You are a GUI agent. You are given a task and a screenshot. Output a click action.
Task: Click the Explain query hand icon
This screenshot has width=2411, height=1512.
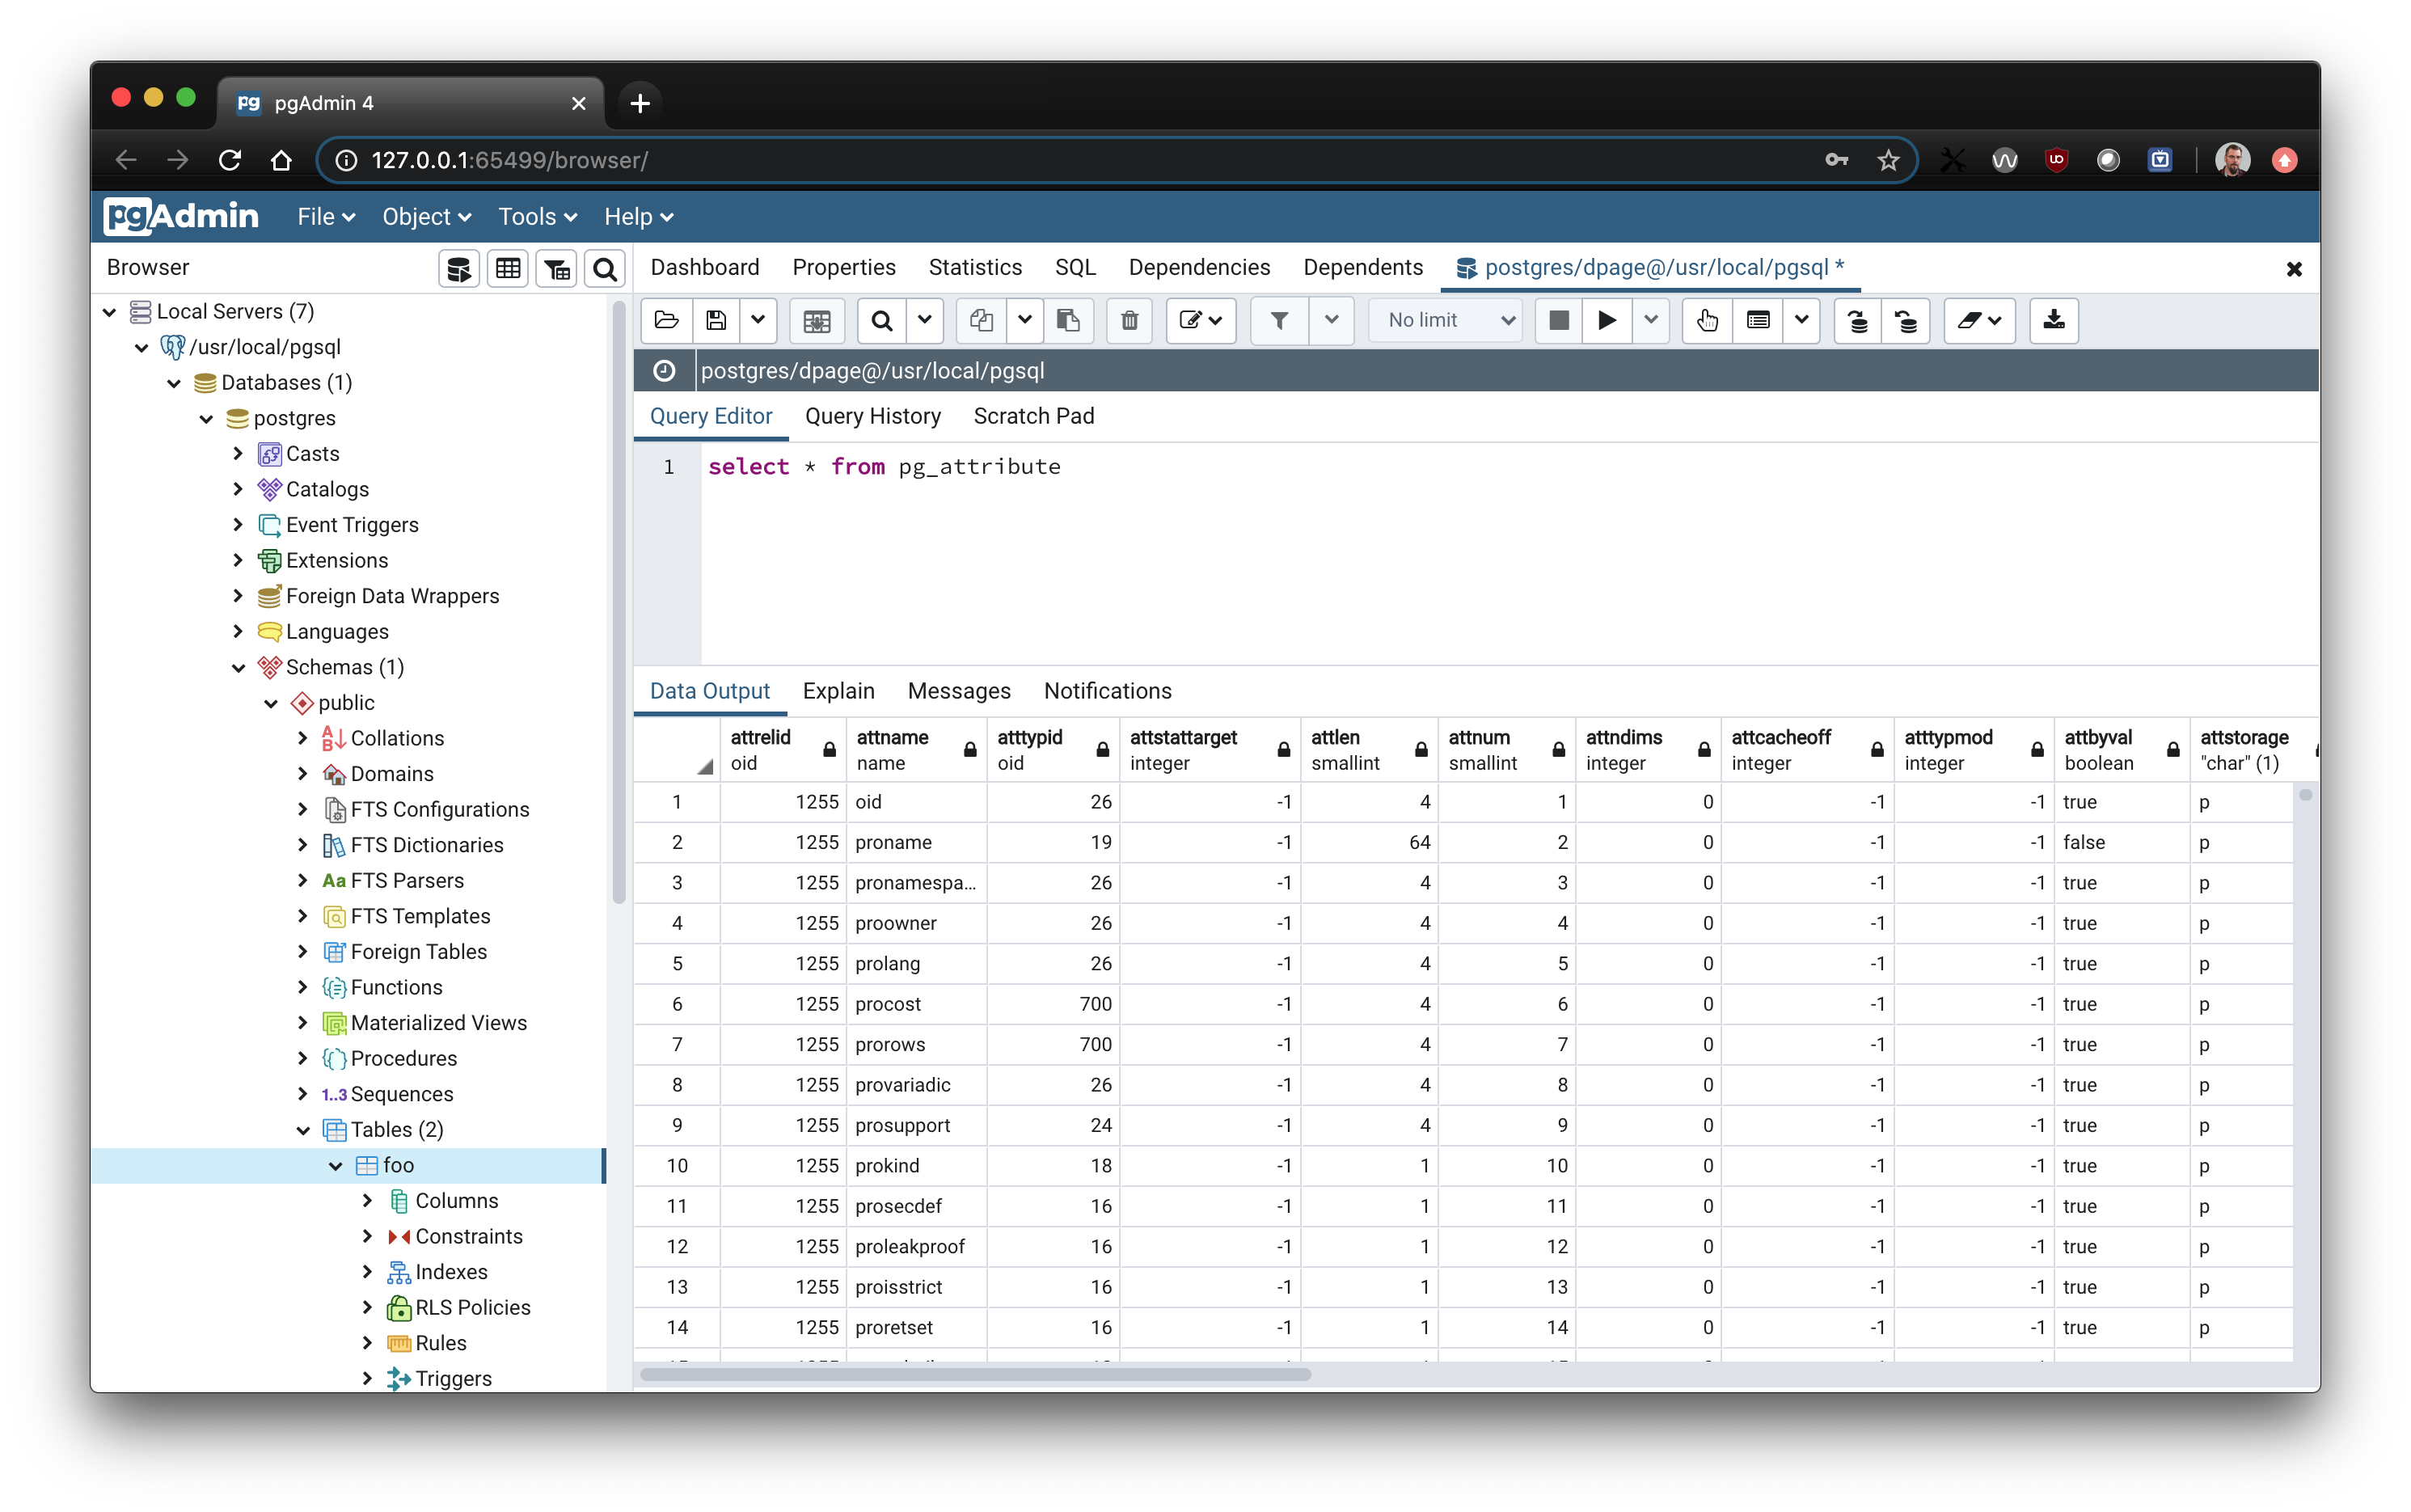point(1707,320)
